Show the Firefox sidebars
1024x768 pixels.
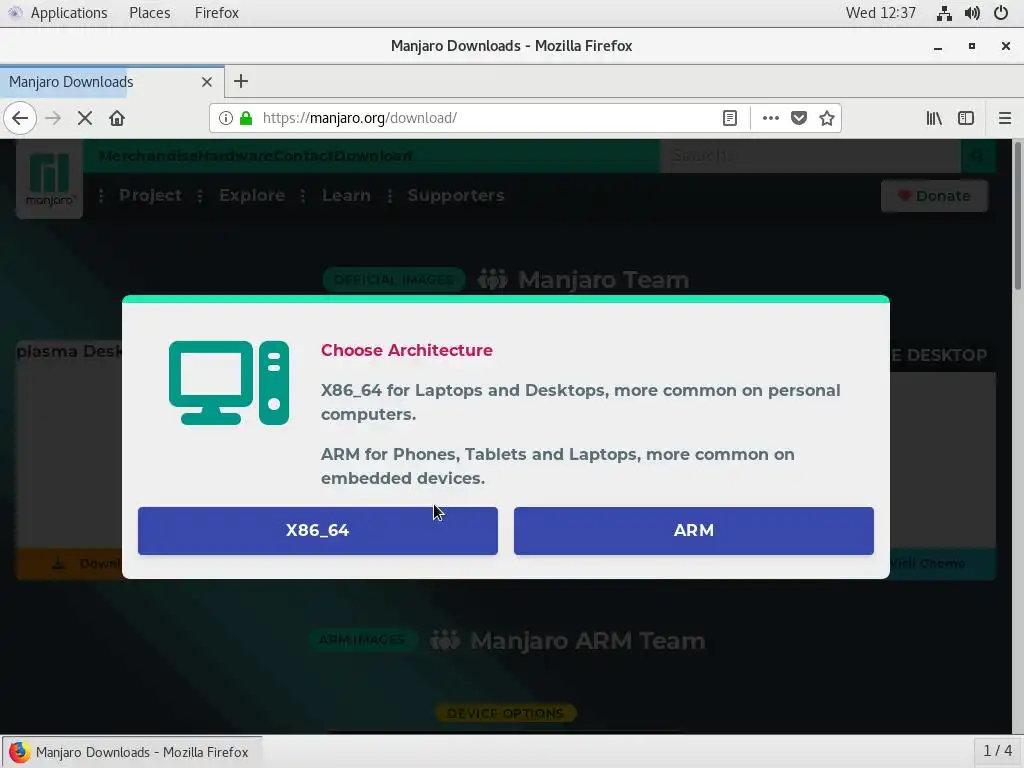tap(966, 118)
